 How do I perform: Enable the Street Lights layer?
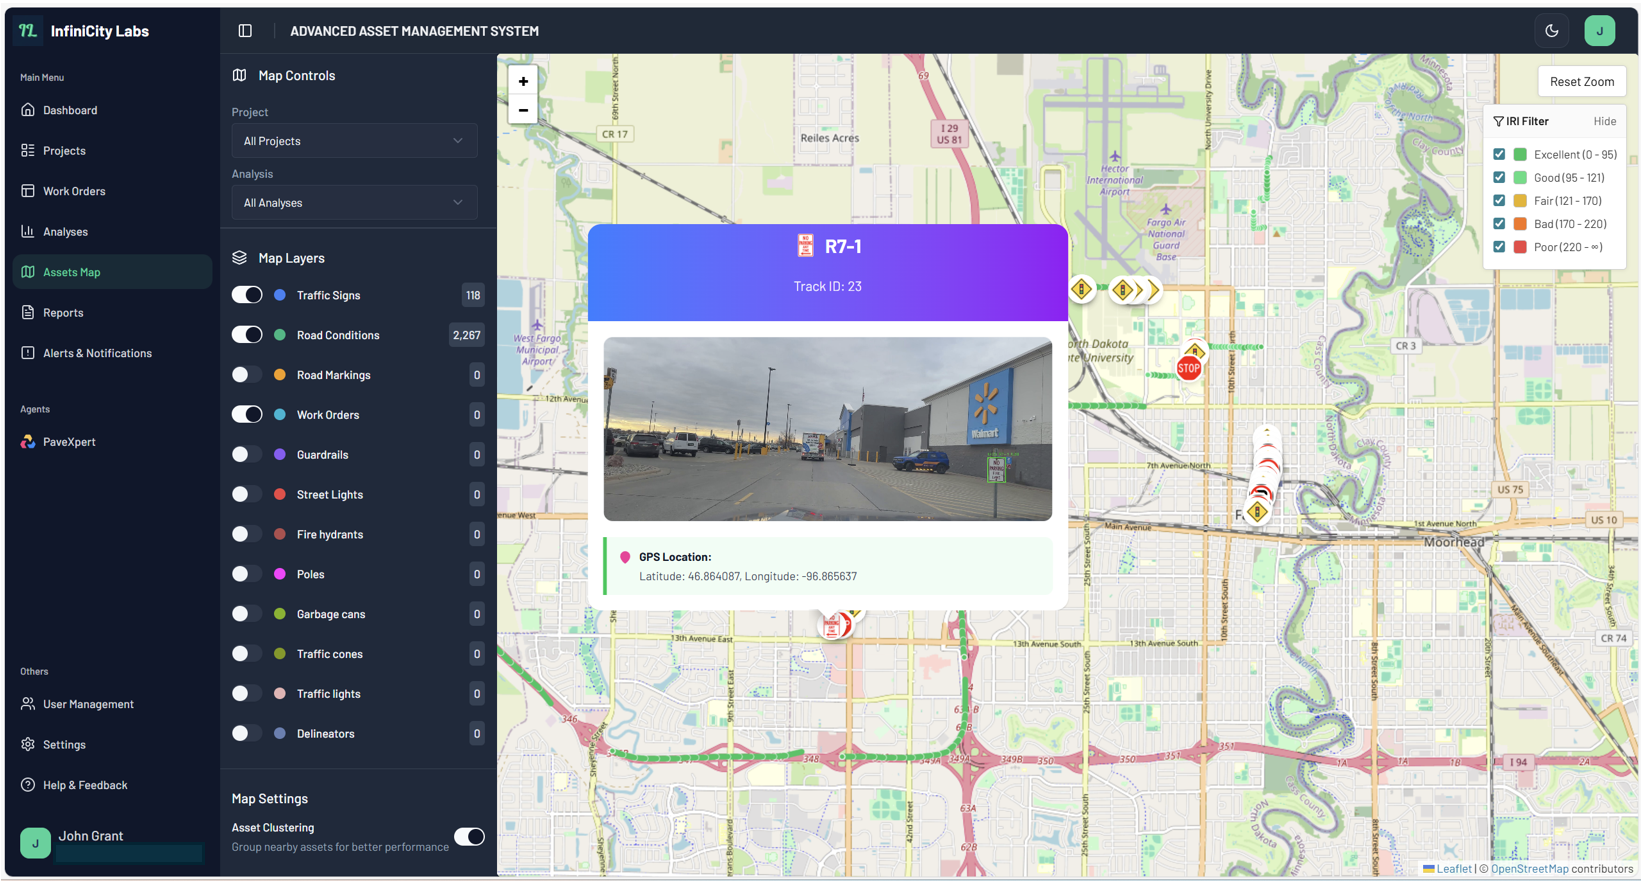247,494
